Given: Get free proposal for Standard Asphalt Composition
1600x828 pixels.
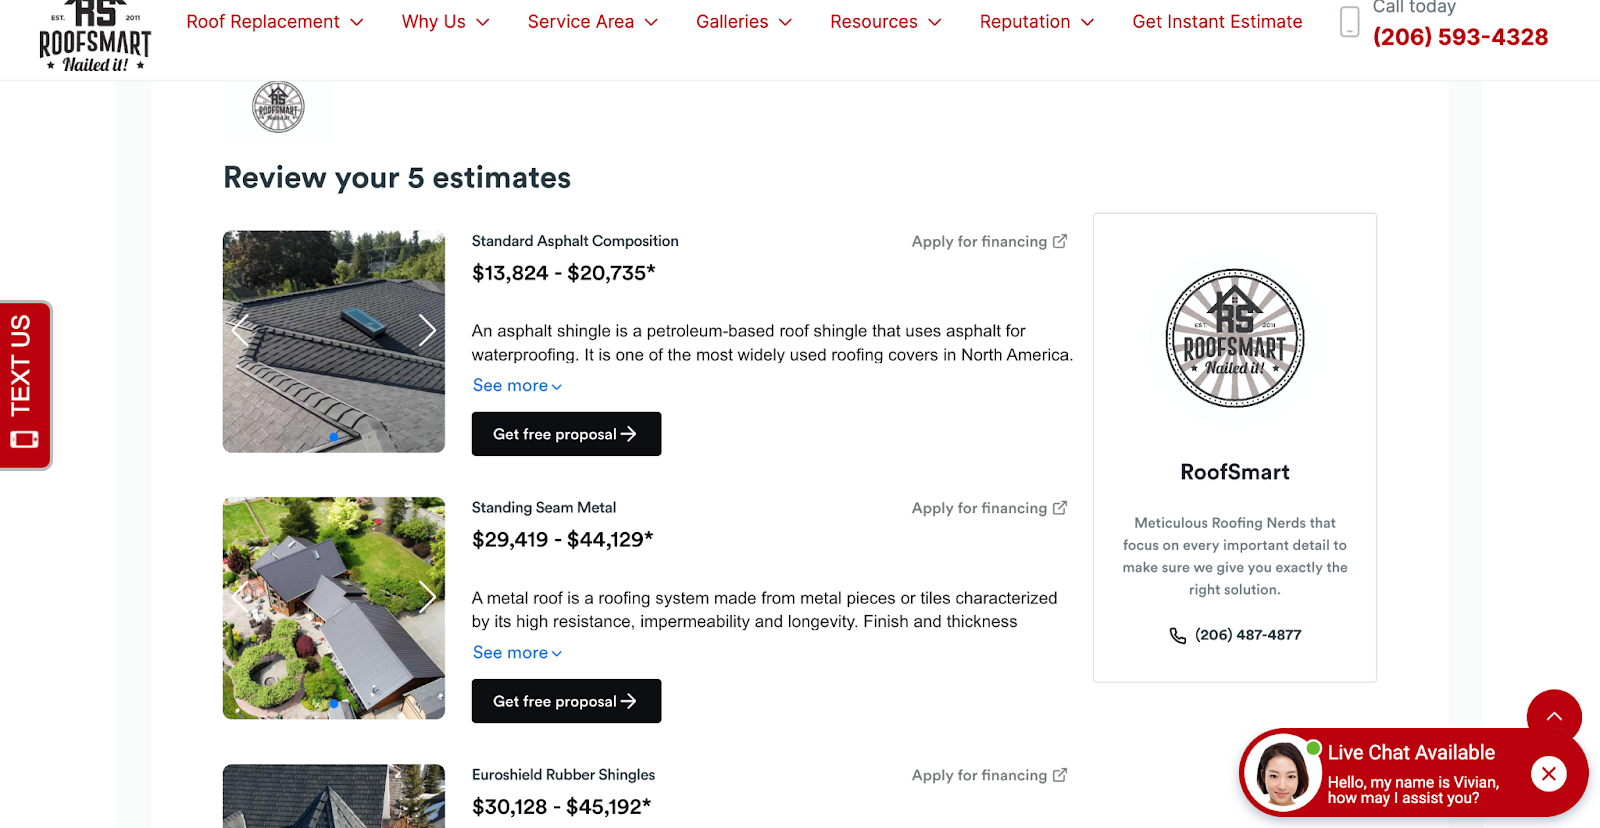Looking at the screenshot, I should click(566, 434).
